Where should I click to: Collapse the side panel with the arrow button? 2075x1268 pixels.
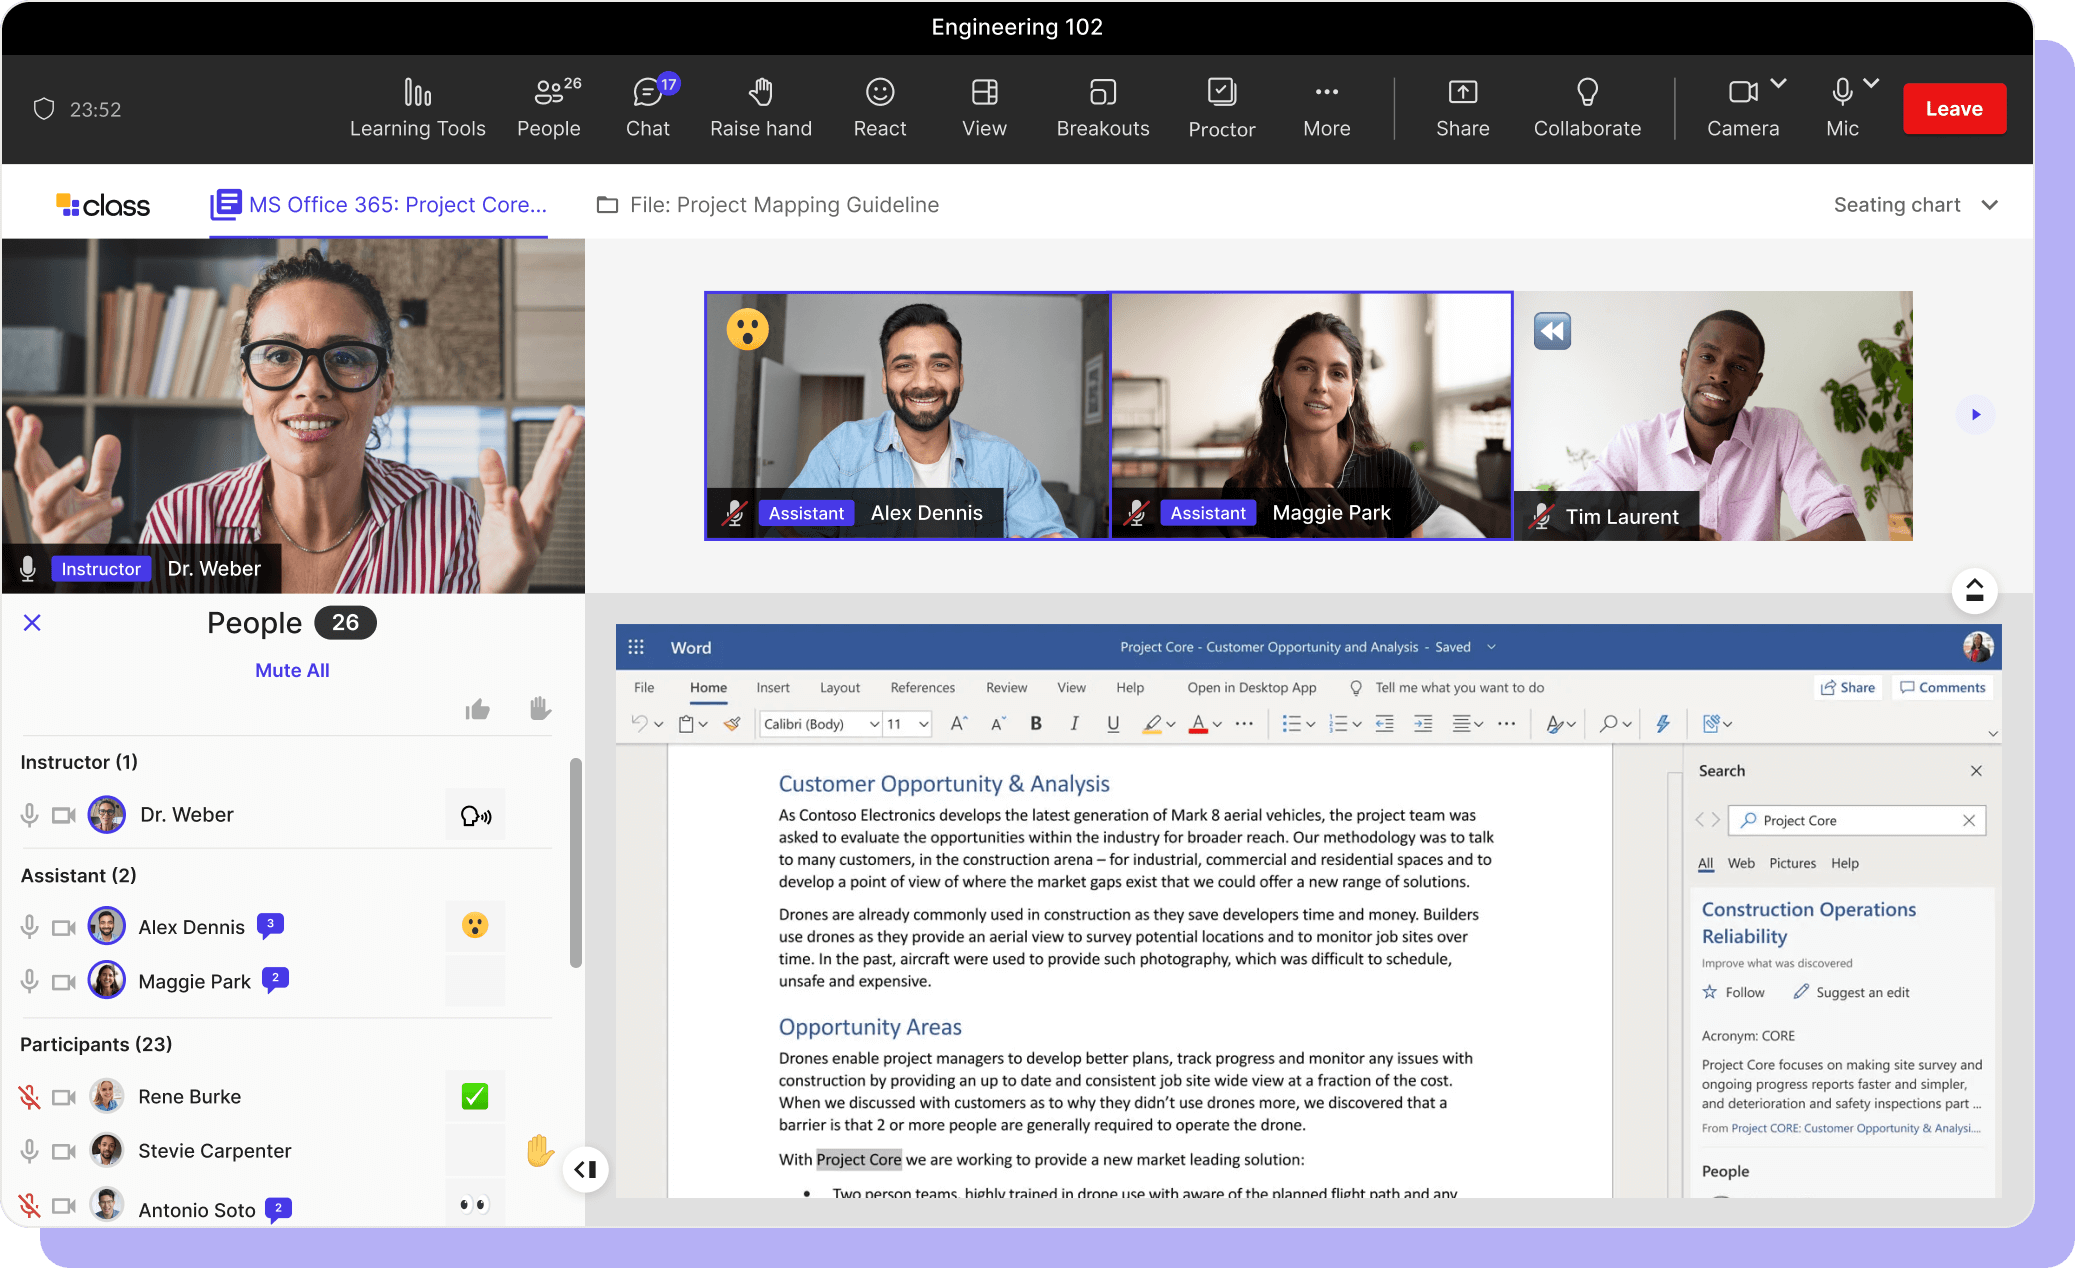[x=585, y=1169]
